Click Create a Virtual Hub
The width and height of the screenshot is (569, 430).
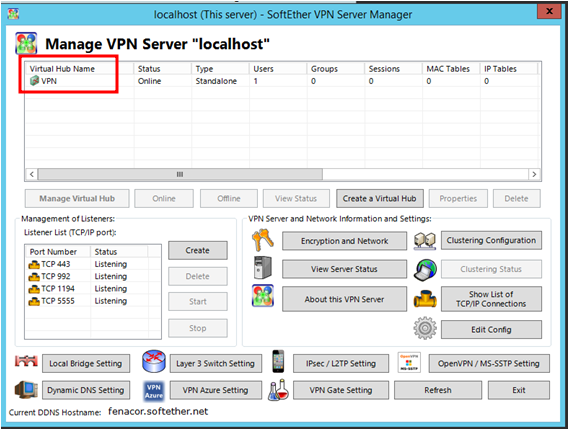380,198
